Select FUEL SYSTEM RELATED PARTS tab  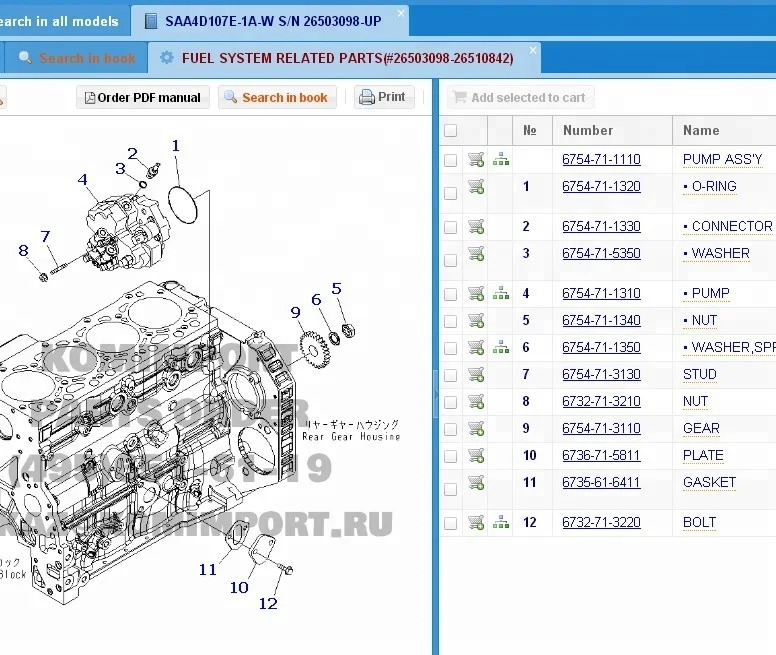(x=344, y=58)
